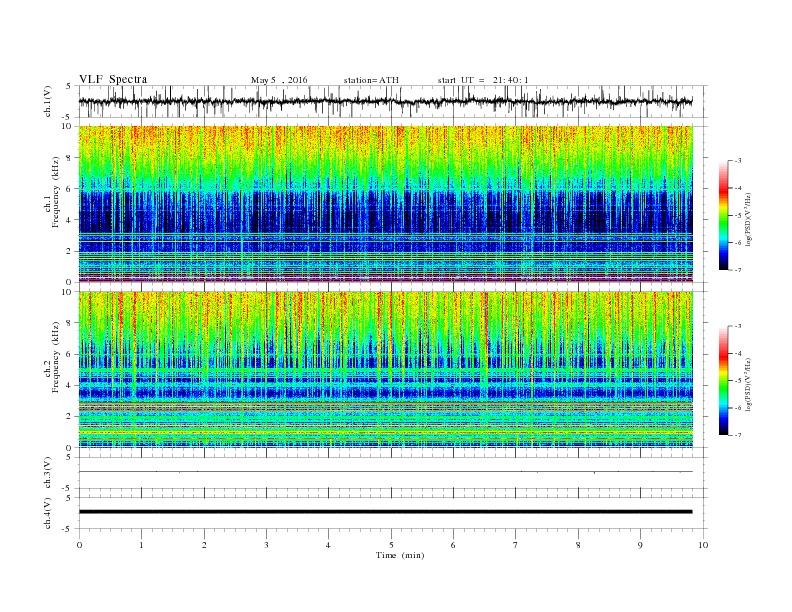Click the '-3' tick on ch.1 colorbar
The image size is (792, 612).
738,161
